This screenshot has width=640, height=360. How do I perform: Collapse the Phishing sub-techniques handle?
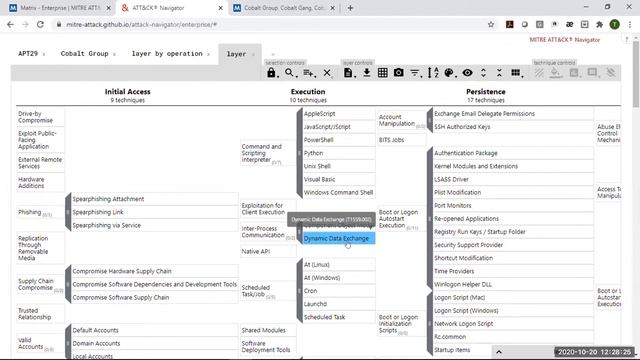tap(68, 212)
